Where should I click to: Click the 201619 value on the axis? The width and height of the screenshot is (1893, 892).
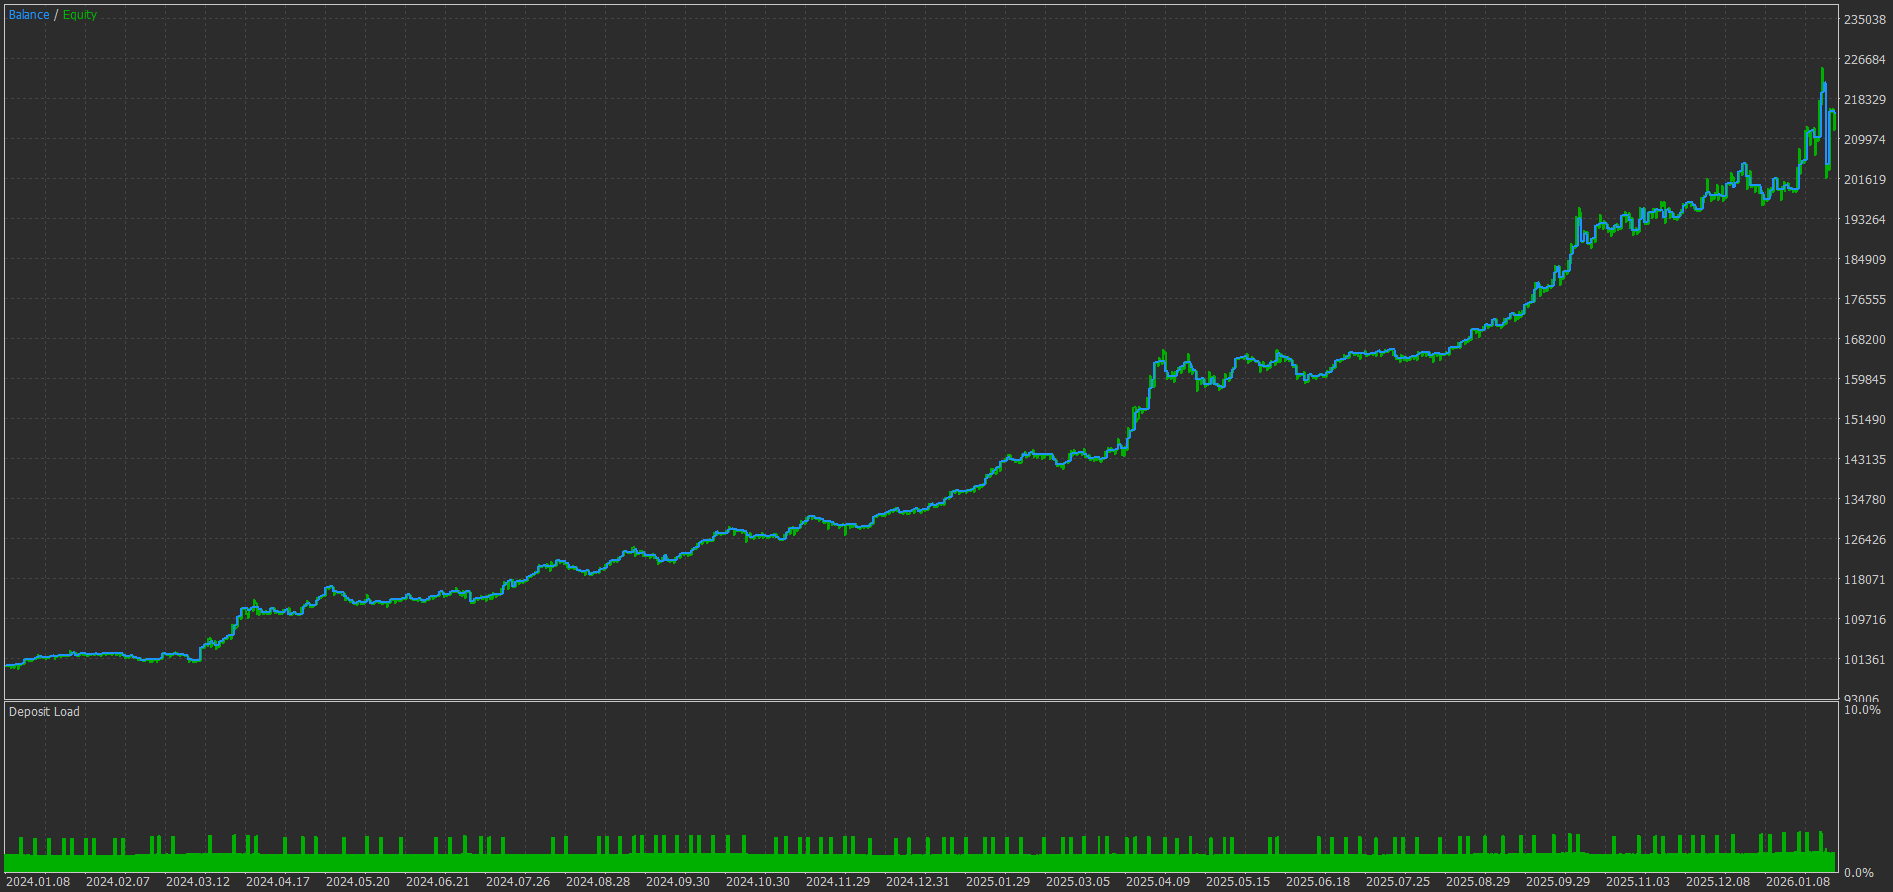(1865, 180)
